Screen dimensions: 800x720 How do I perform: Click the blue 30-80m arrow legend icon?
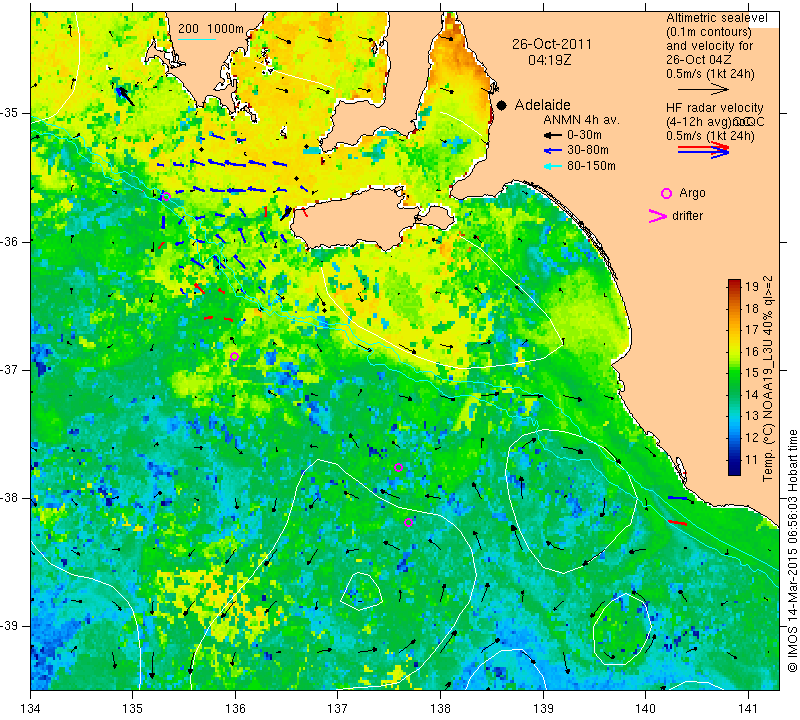tap(553, 151)
